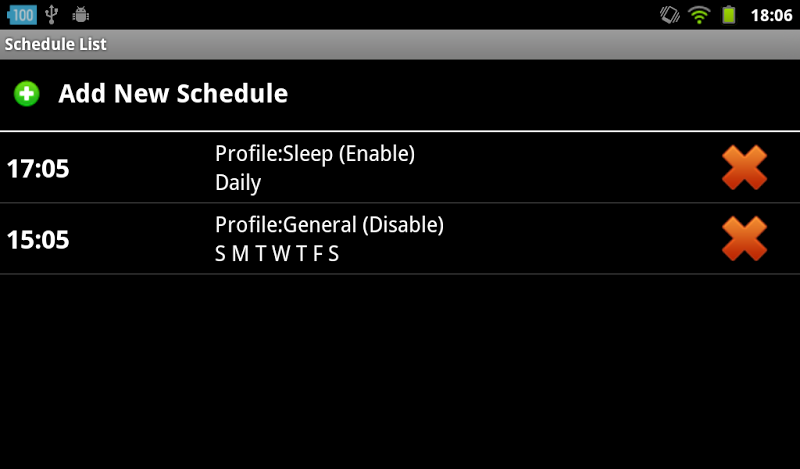The width and height of the screenshot is (800, 469).
Task: Tap the W day letter in General schedule
Action: [281, 254]
